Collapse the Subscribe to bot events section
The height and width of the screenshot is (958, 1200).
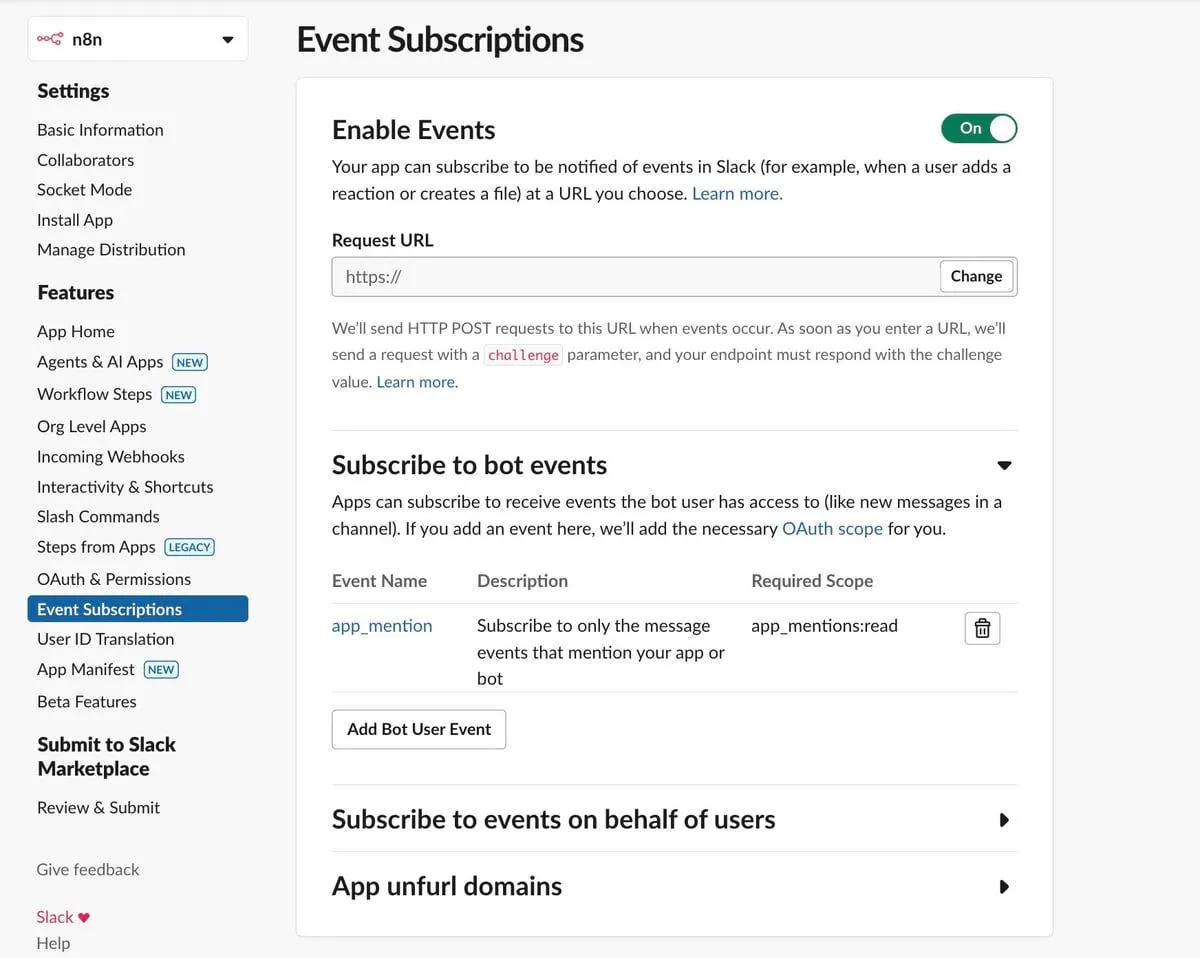(x=1004, y=465)
